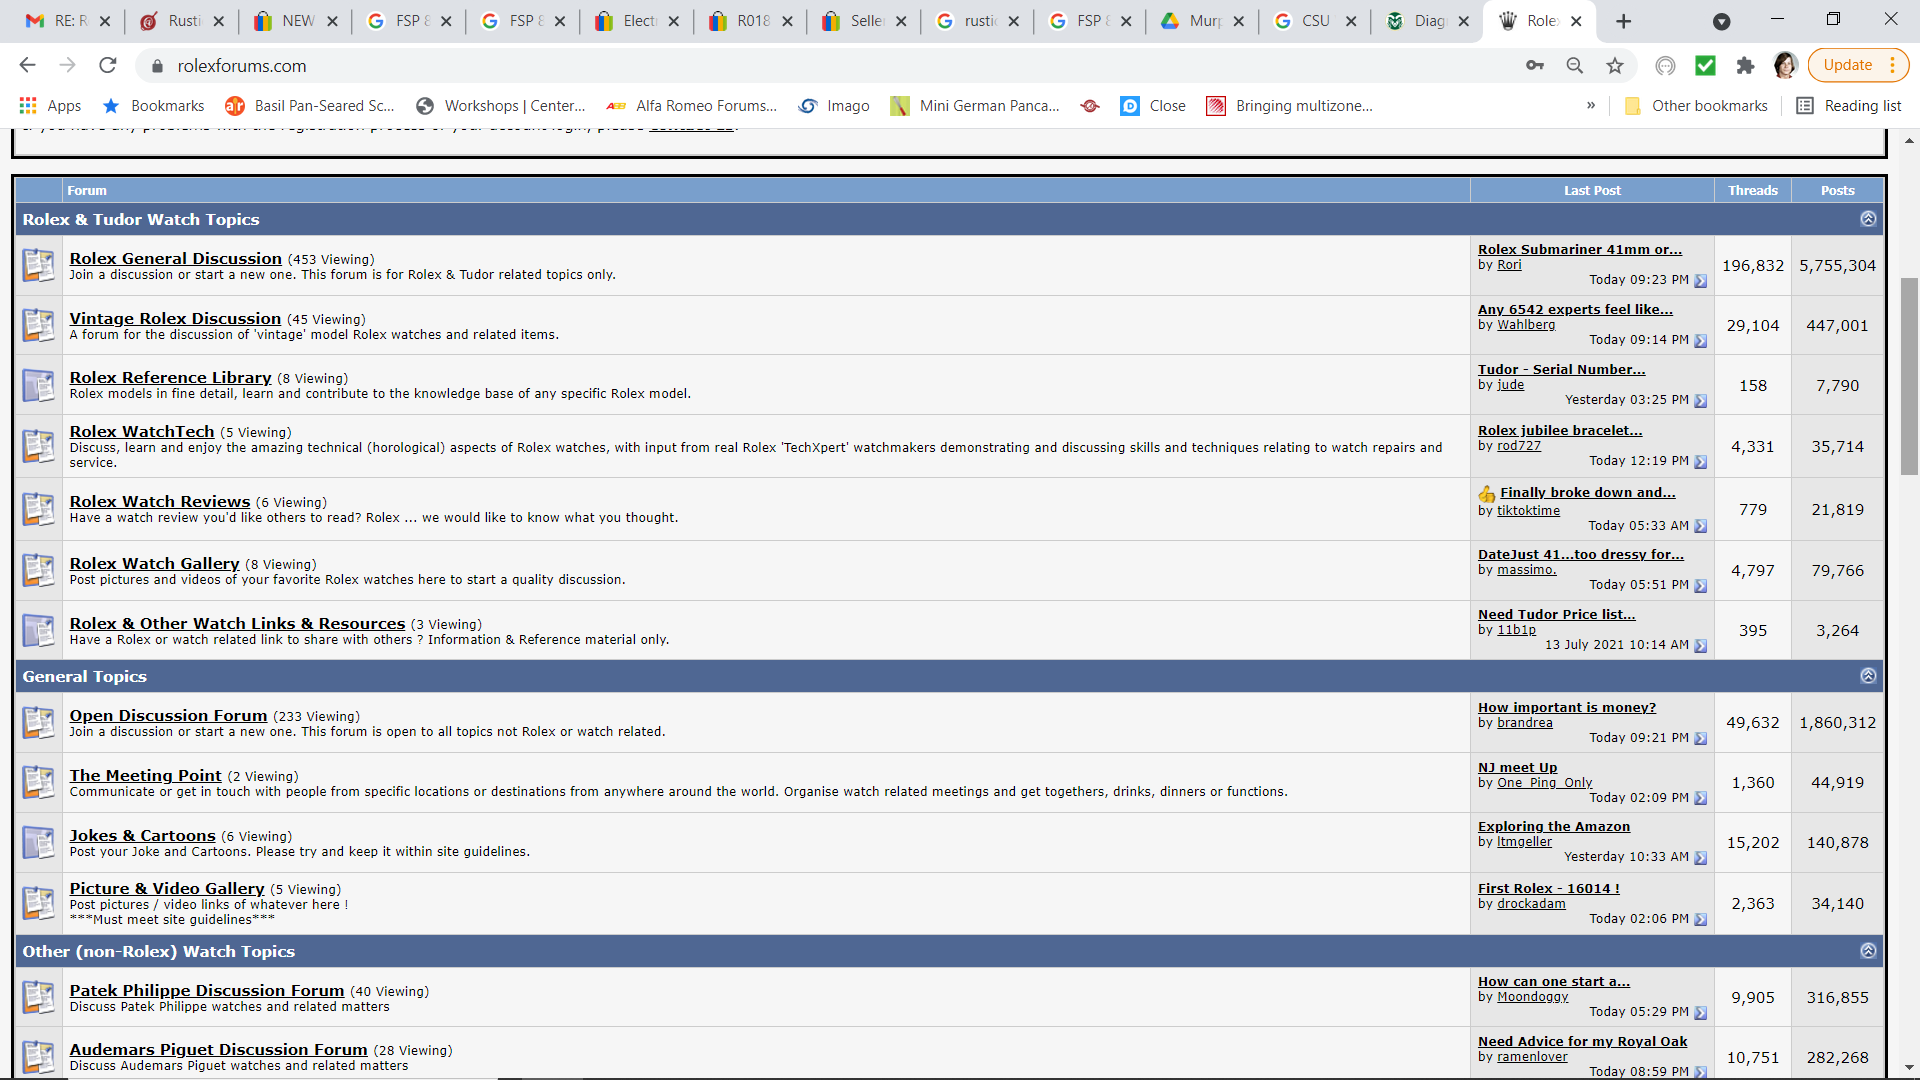The image size is (1920, 1080).
Task: Open the Alfa Romeo Forums bookmark
Action: (x=692, y=106)
